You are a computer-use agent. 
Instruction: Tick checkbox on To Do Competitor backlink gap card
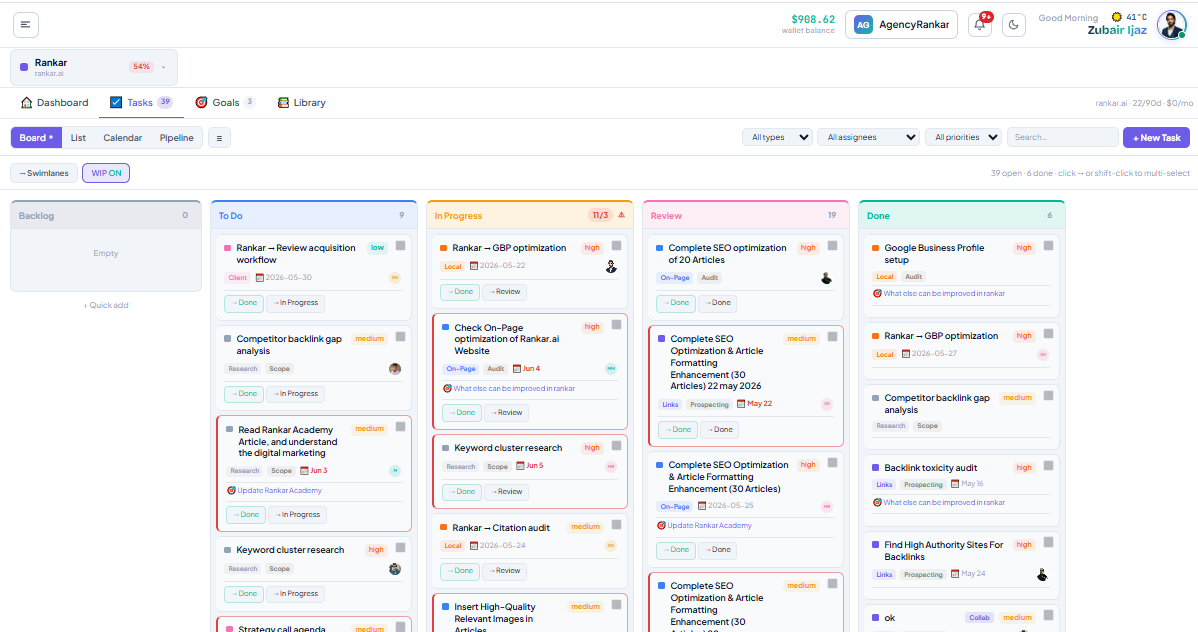click(x=400, y=337)
